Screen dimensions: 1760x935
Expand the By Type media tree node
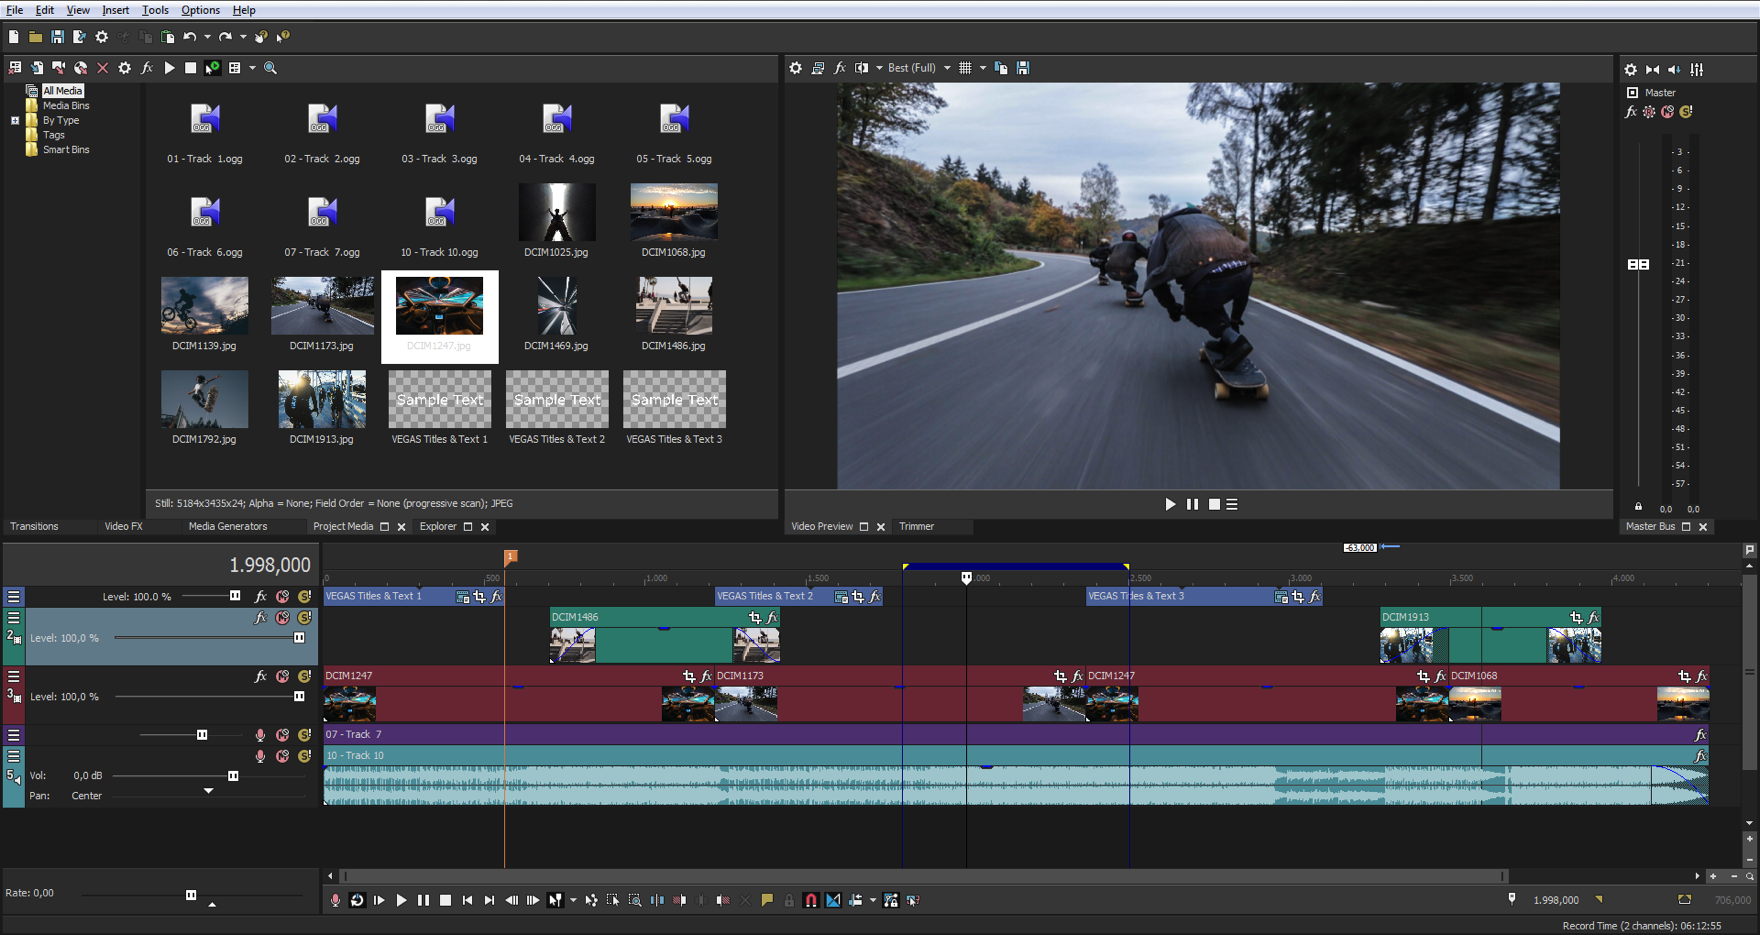point(15,120)
